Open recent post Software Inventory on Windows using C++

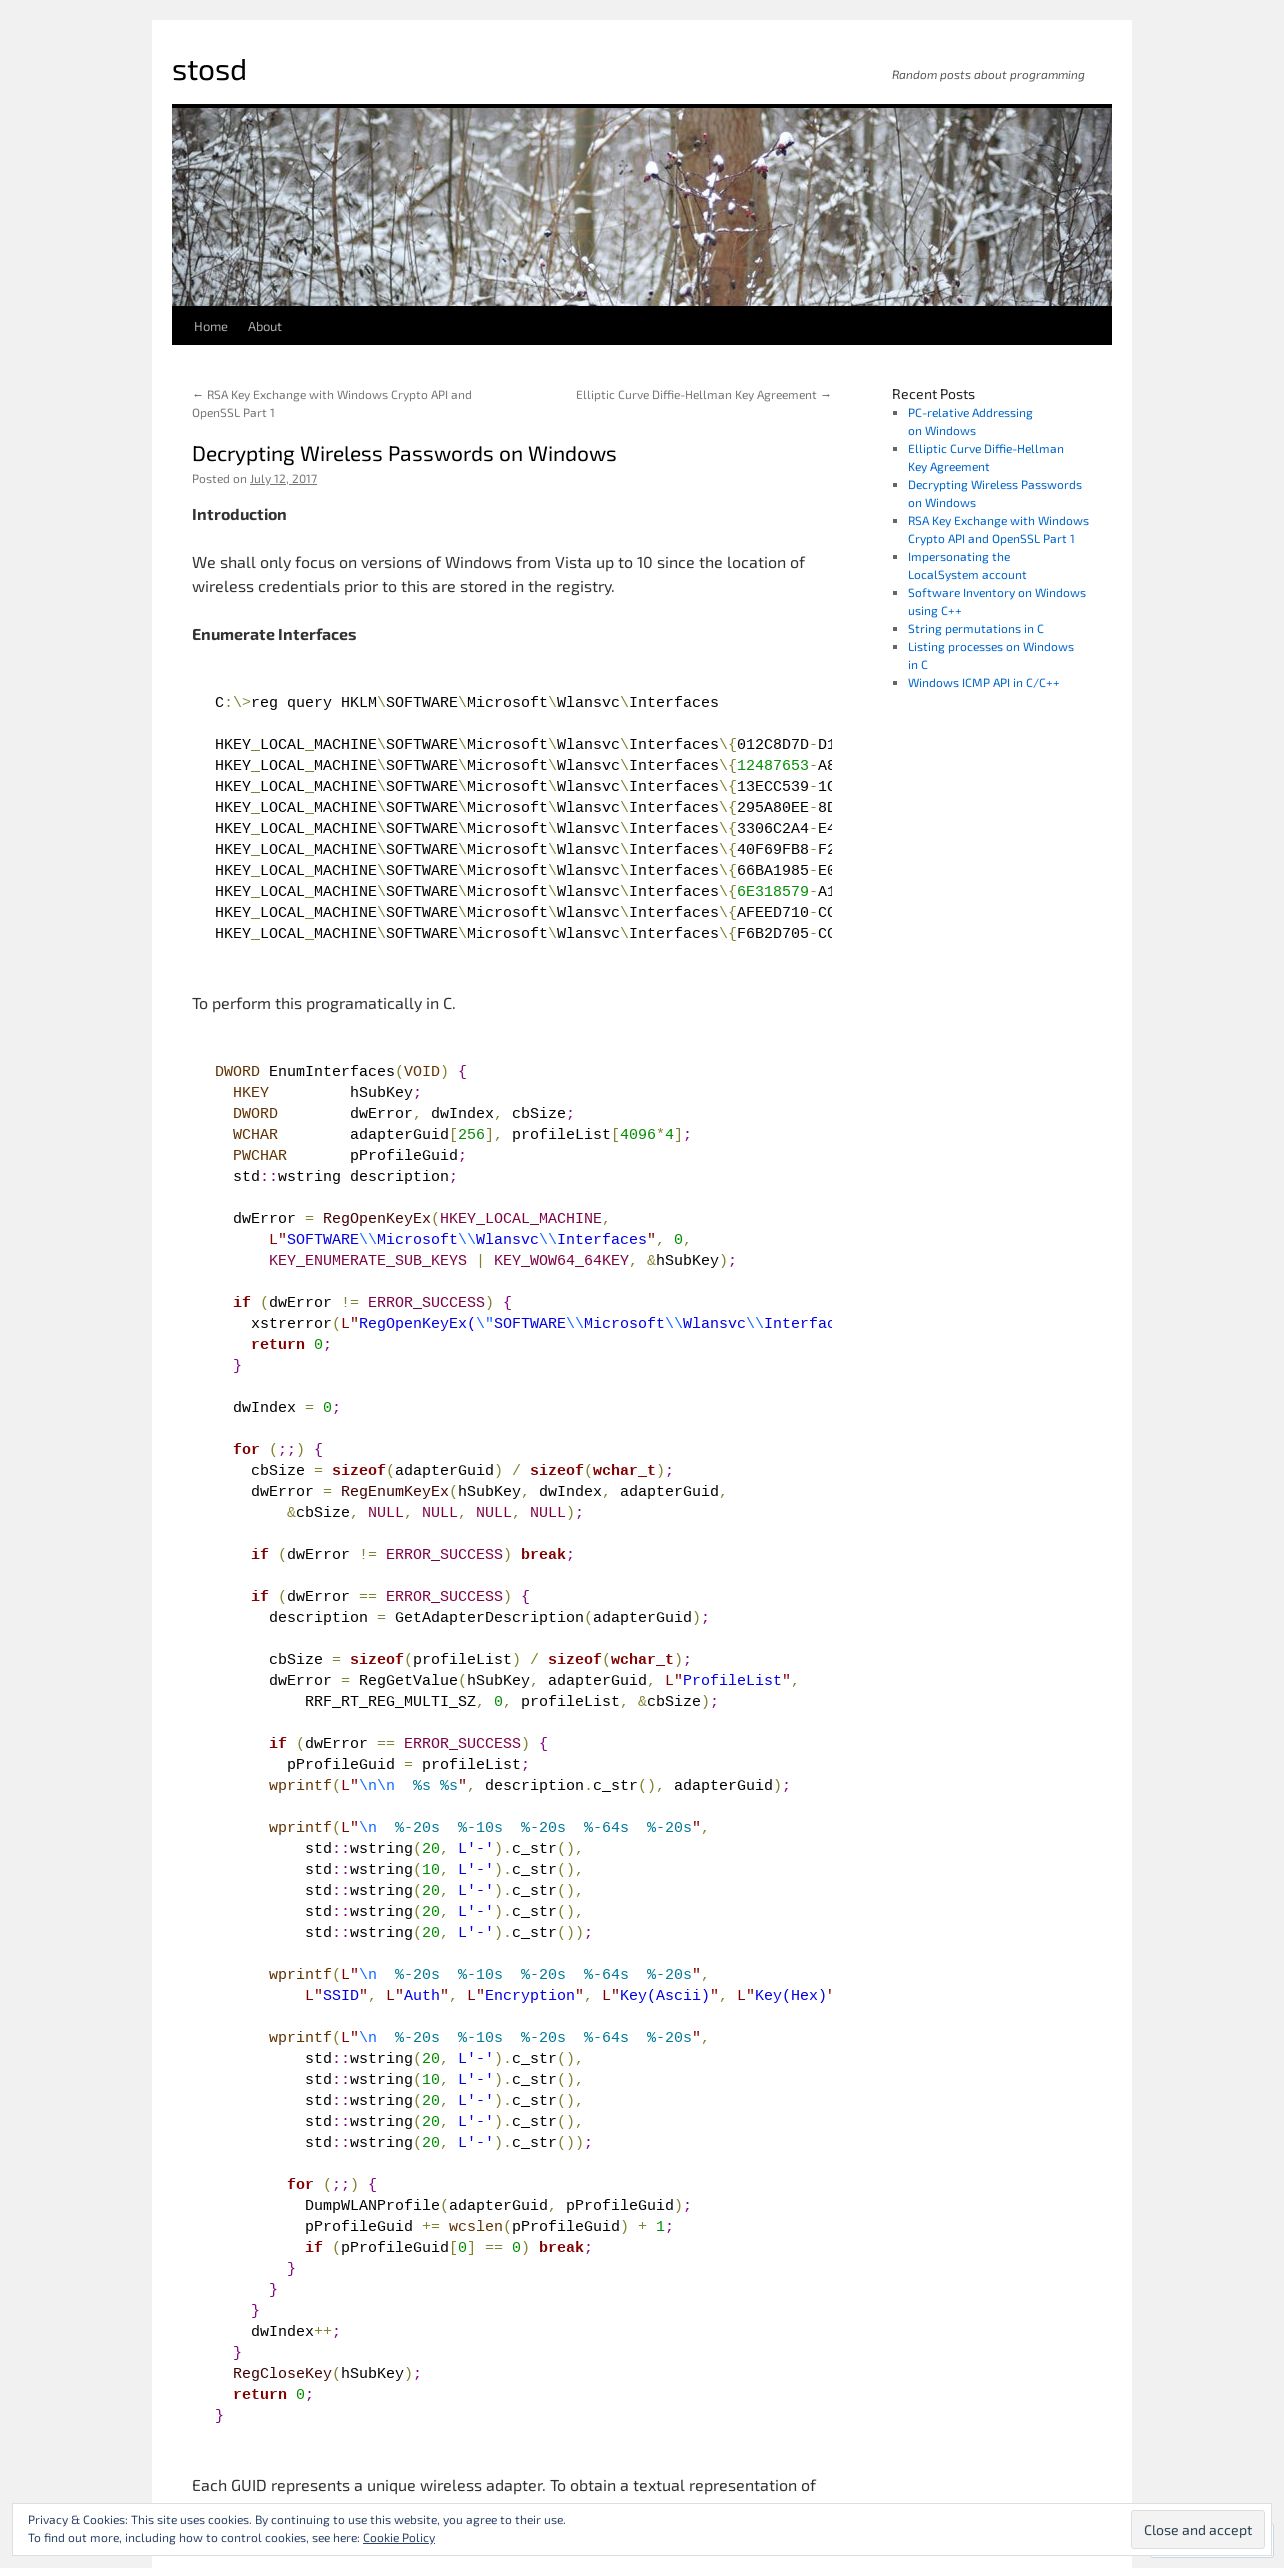click(997, 602)
